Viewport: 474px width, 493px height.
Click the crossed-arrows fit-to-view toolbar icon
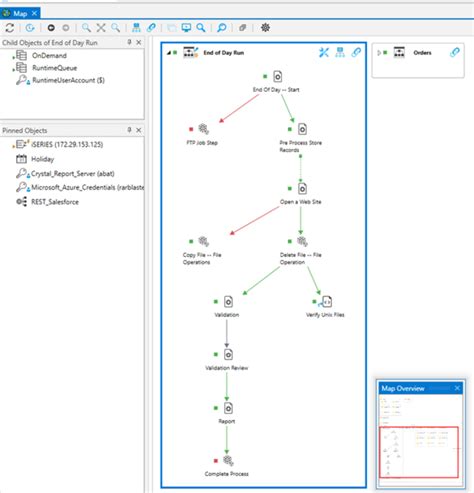tap(101, 28)
